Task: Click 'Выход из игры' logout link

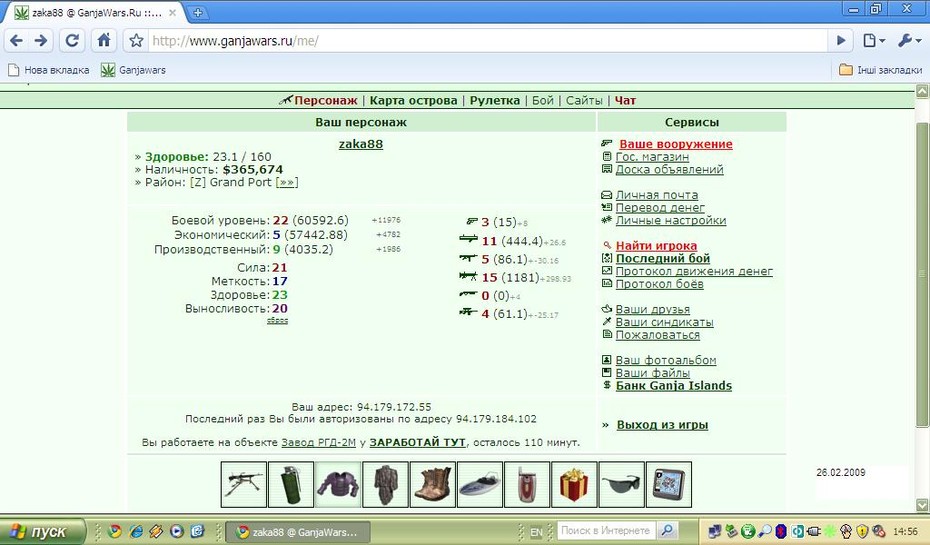Action: [663, 425]
